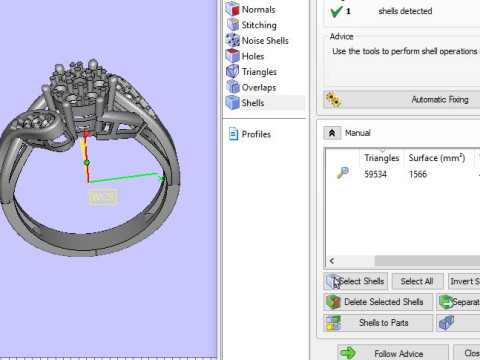The height and width of the screenshot is (360, 480).
Task: Click the Shells to Parts button
Action: pos(378,323)
